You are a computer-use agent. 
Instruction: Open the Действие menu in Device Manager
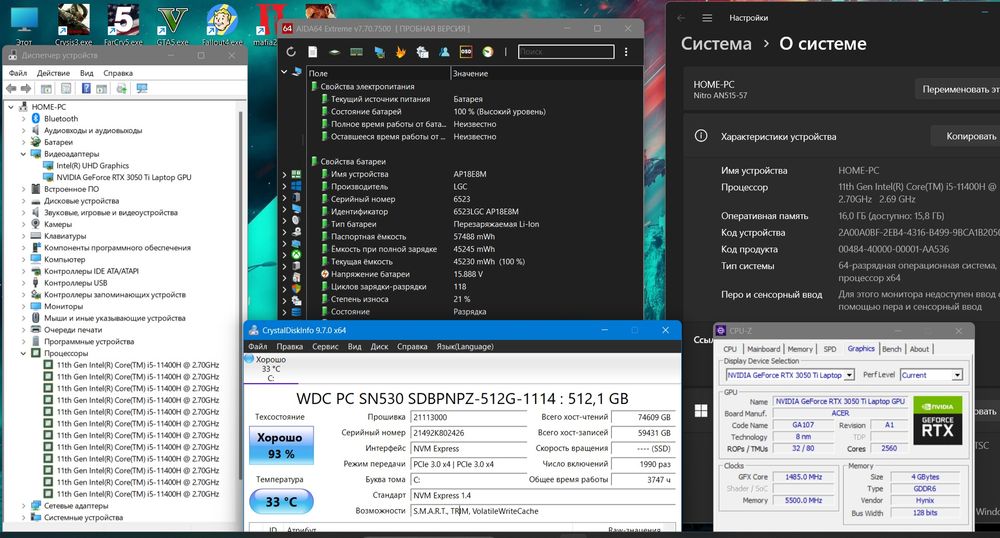(x=52, y=73)
